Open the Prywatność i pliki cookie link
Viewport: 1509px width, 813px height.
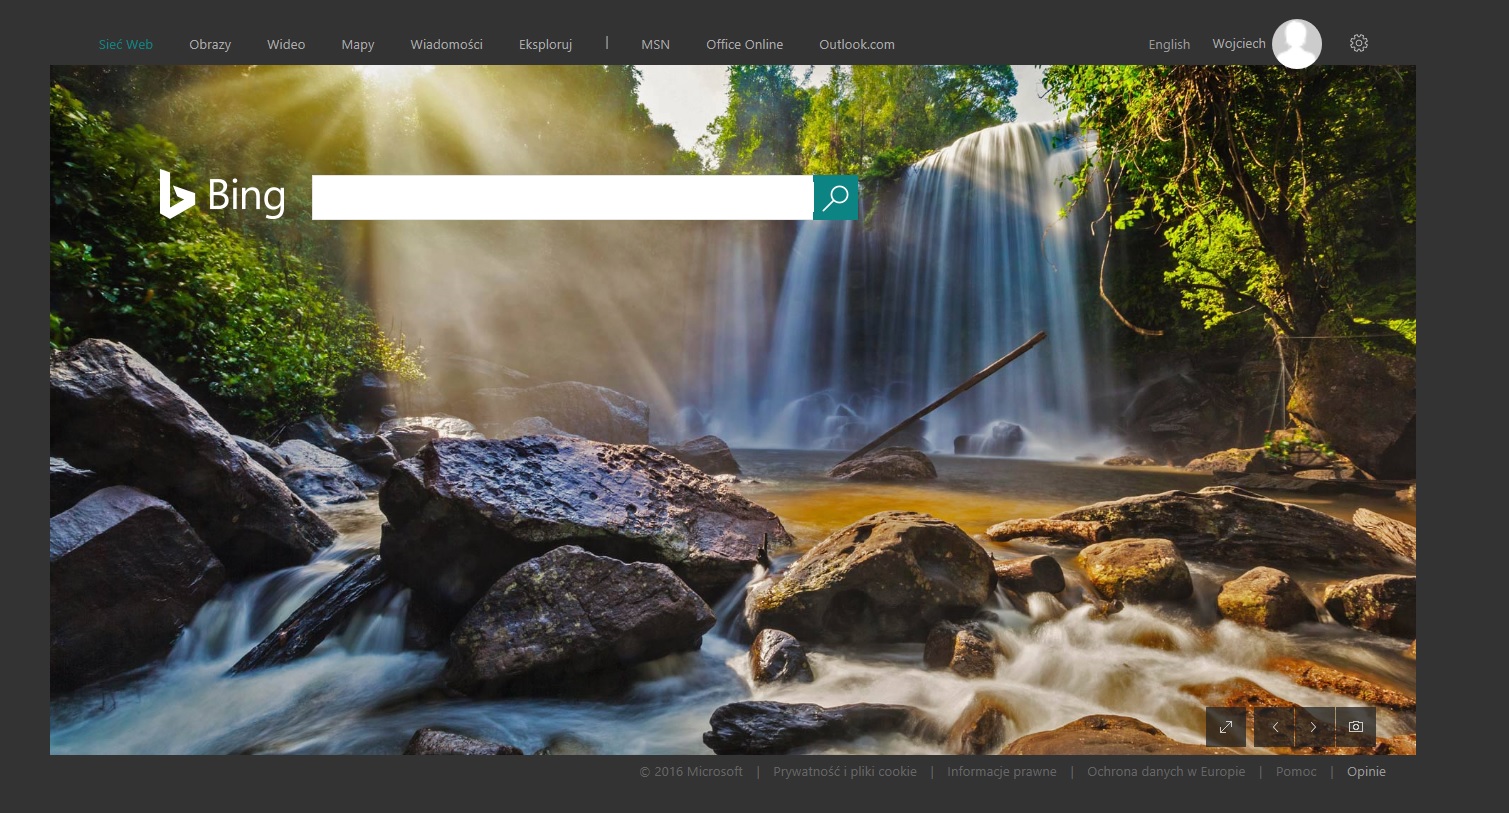845,772
